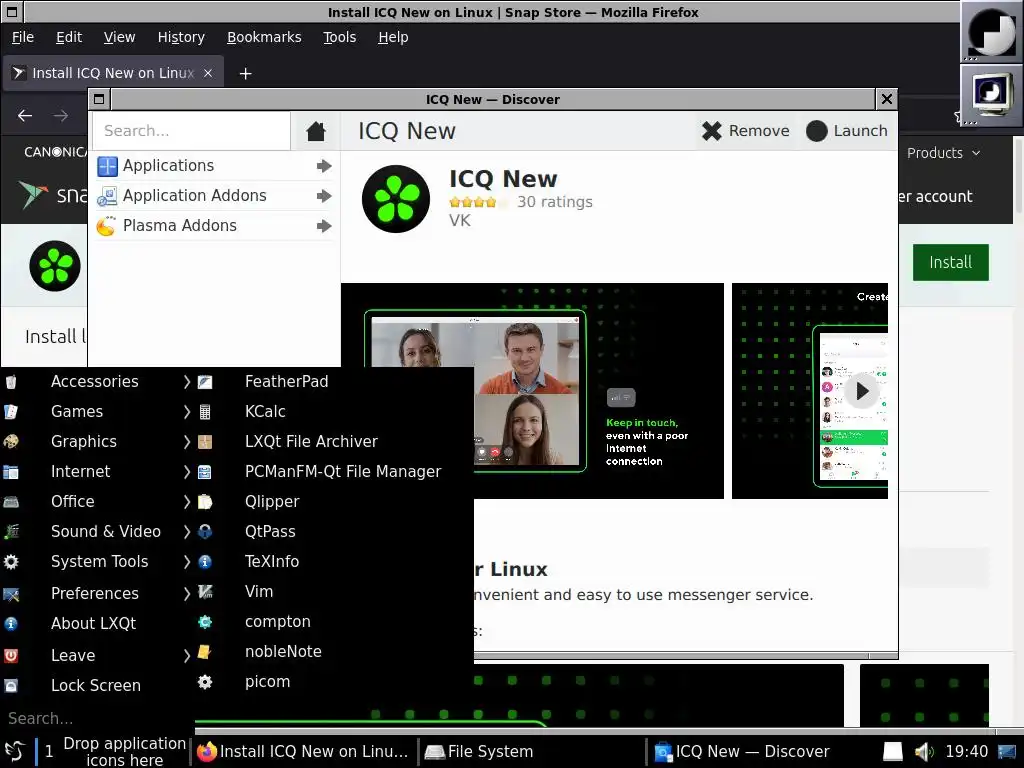Click the Snapcraft bird logo in Firefox

click(x=33, y=195)
